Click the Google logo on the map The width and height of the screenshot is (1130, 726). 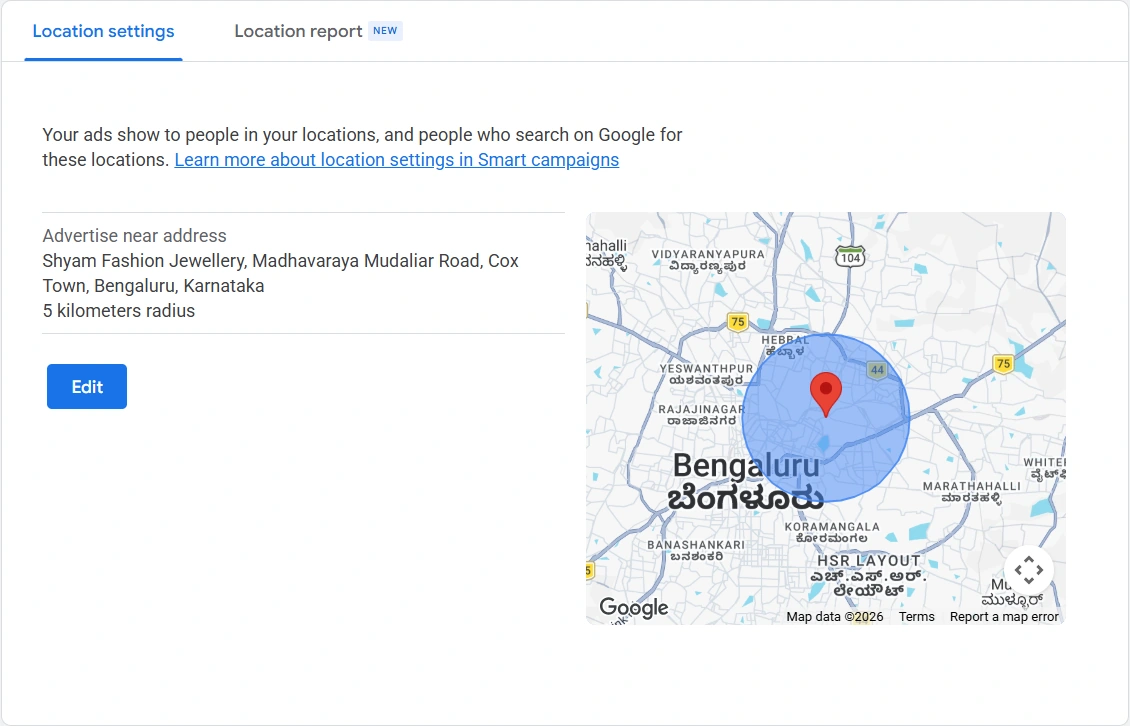tap(634, 608)
